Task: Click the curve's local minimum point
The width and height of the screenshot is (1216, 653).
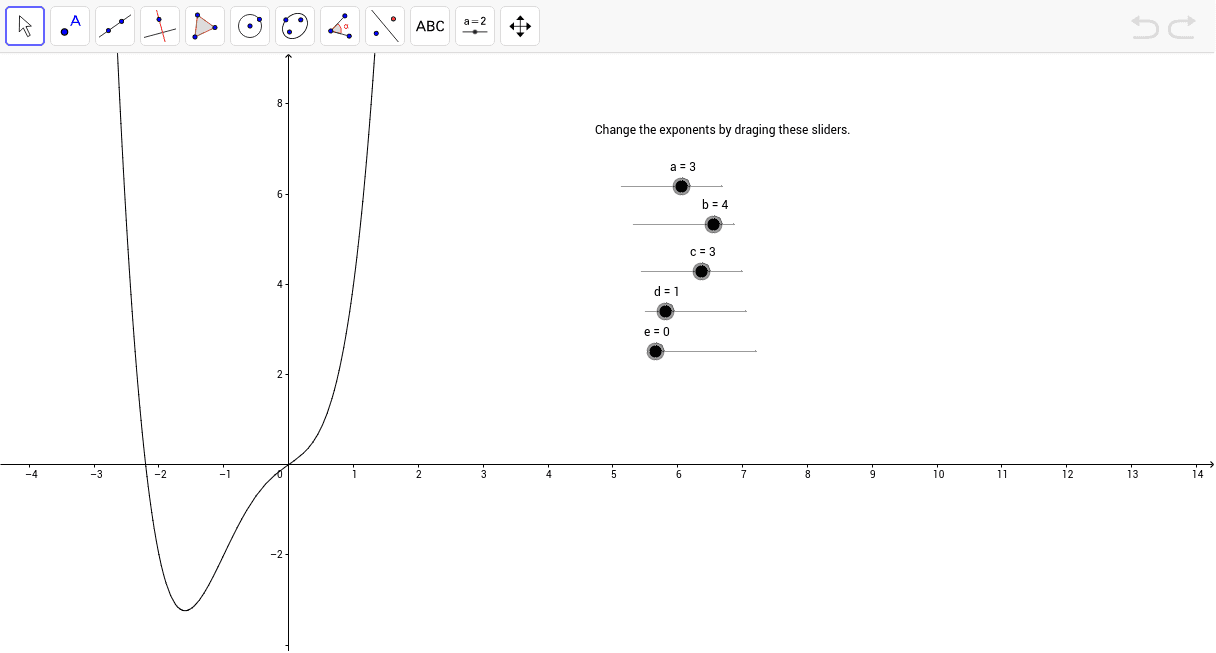Action: [184, 610]
